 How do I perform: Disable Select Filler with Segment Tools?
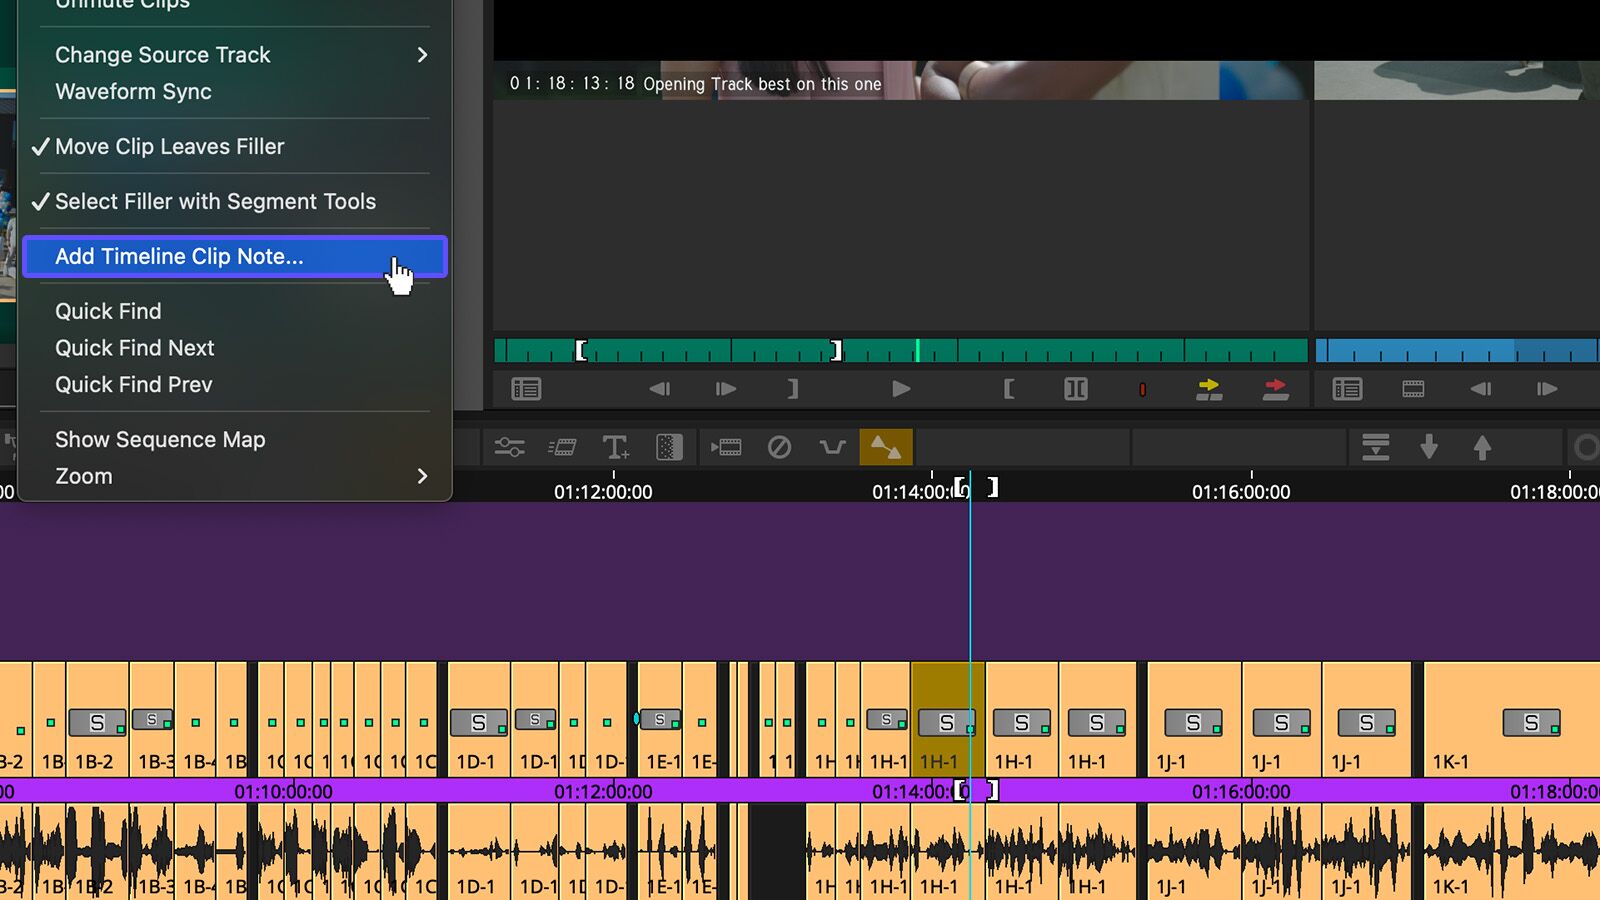tap(215, 201)
